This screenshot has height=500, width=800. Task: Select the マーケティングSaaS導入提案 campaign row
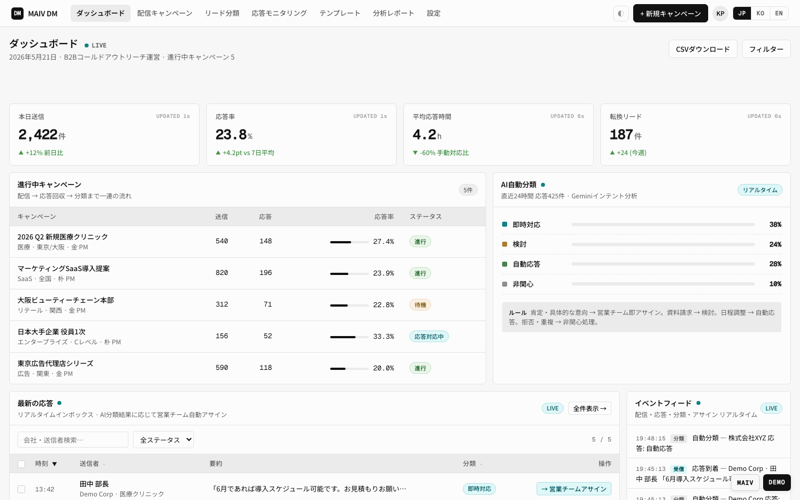[x=247, y=273]
